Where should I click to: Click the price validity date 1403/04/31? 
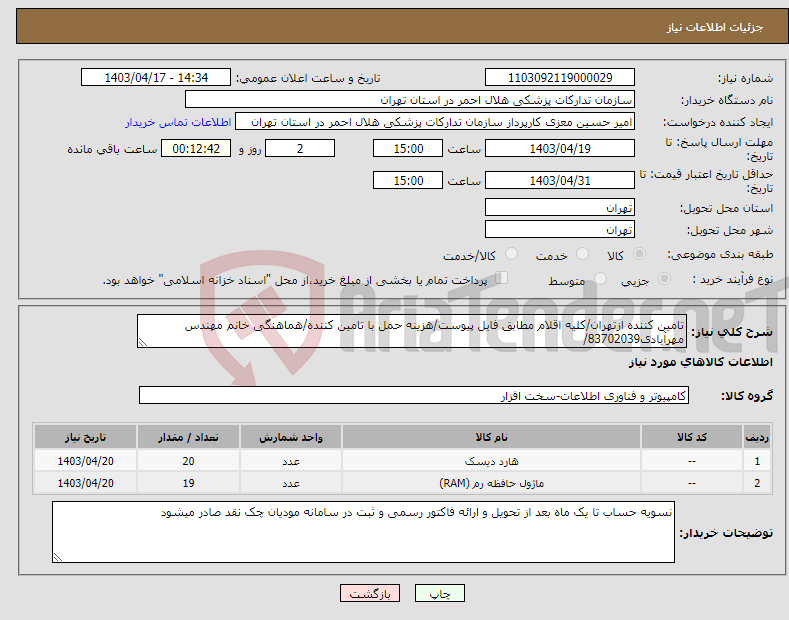click(560, 180)
